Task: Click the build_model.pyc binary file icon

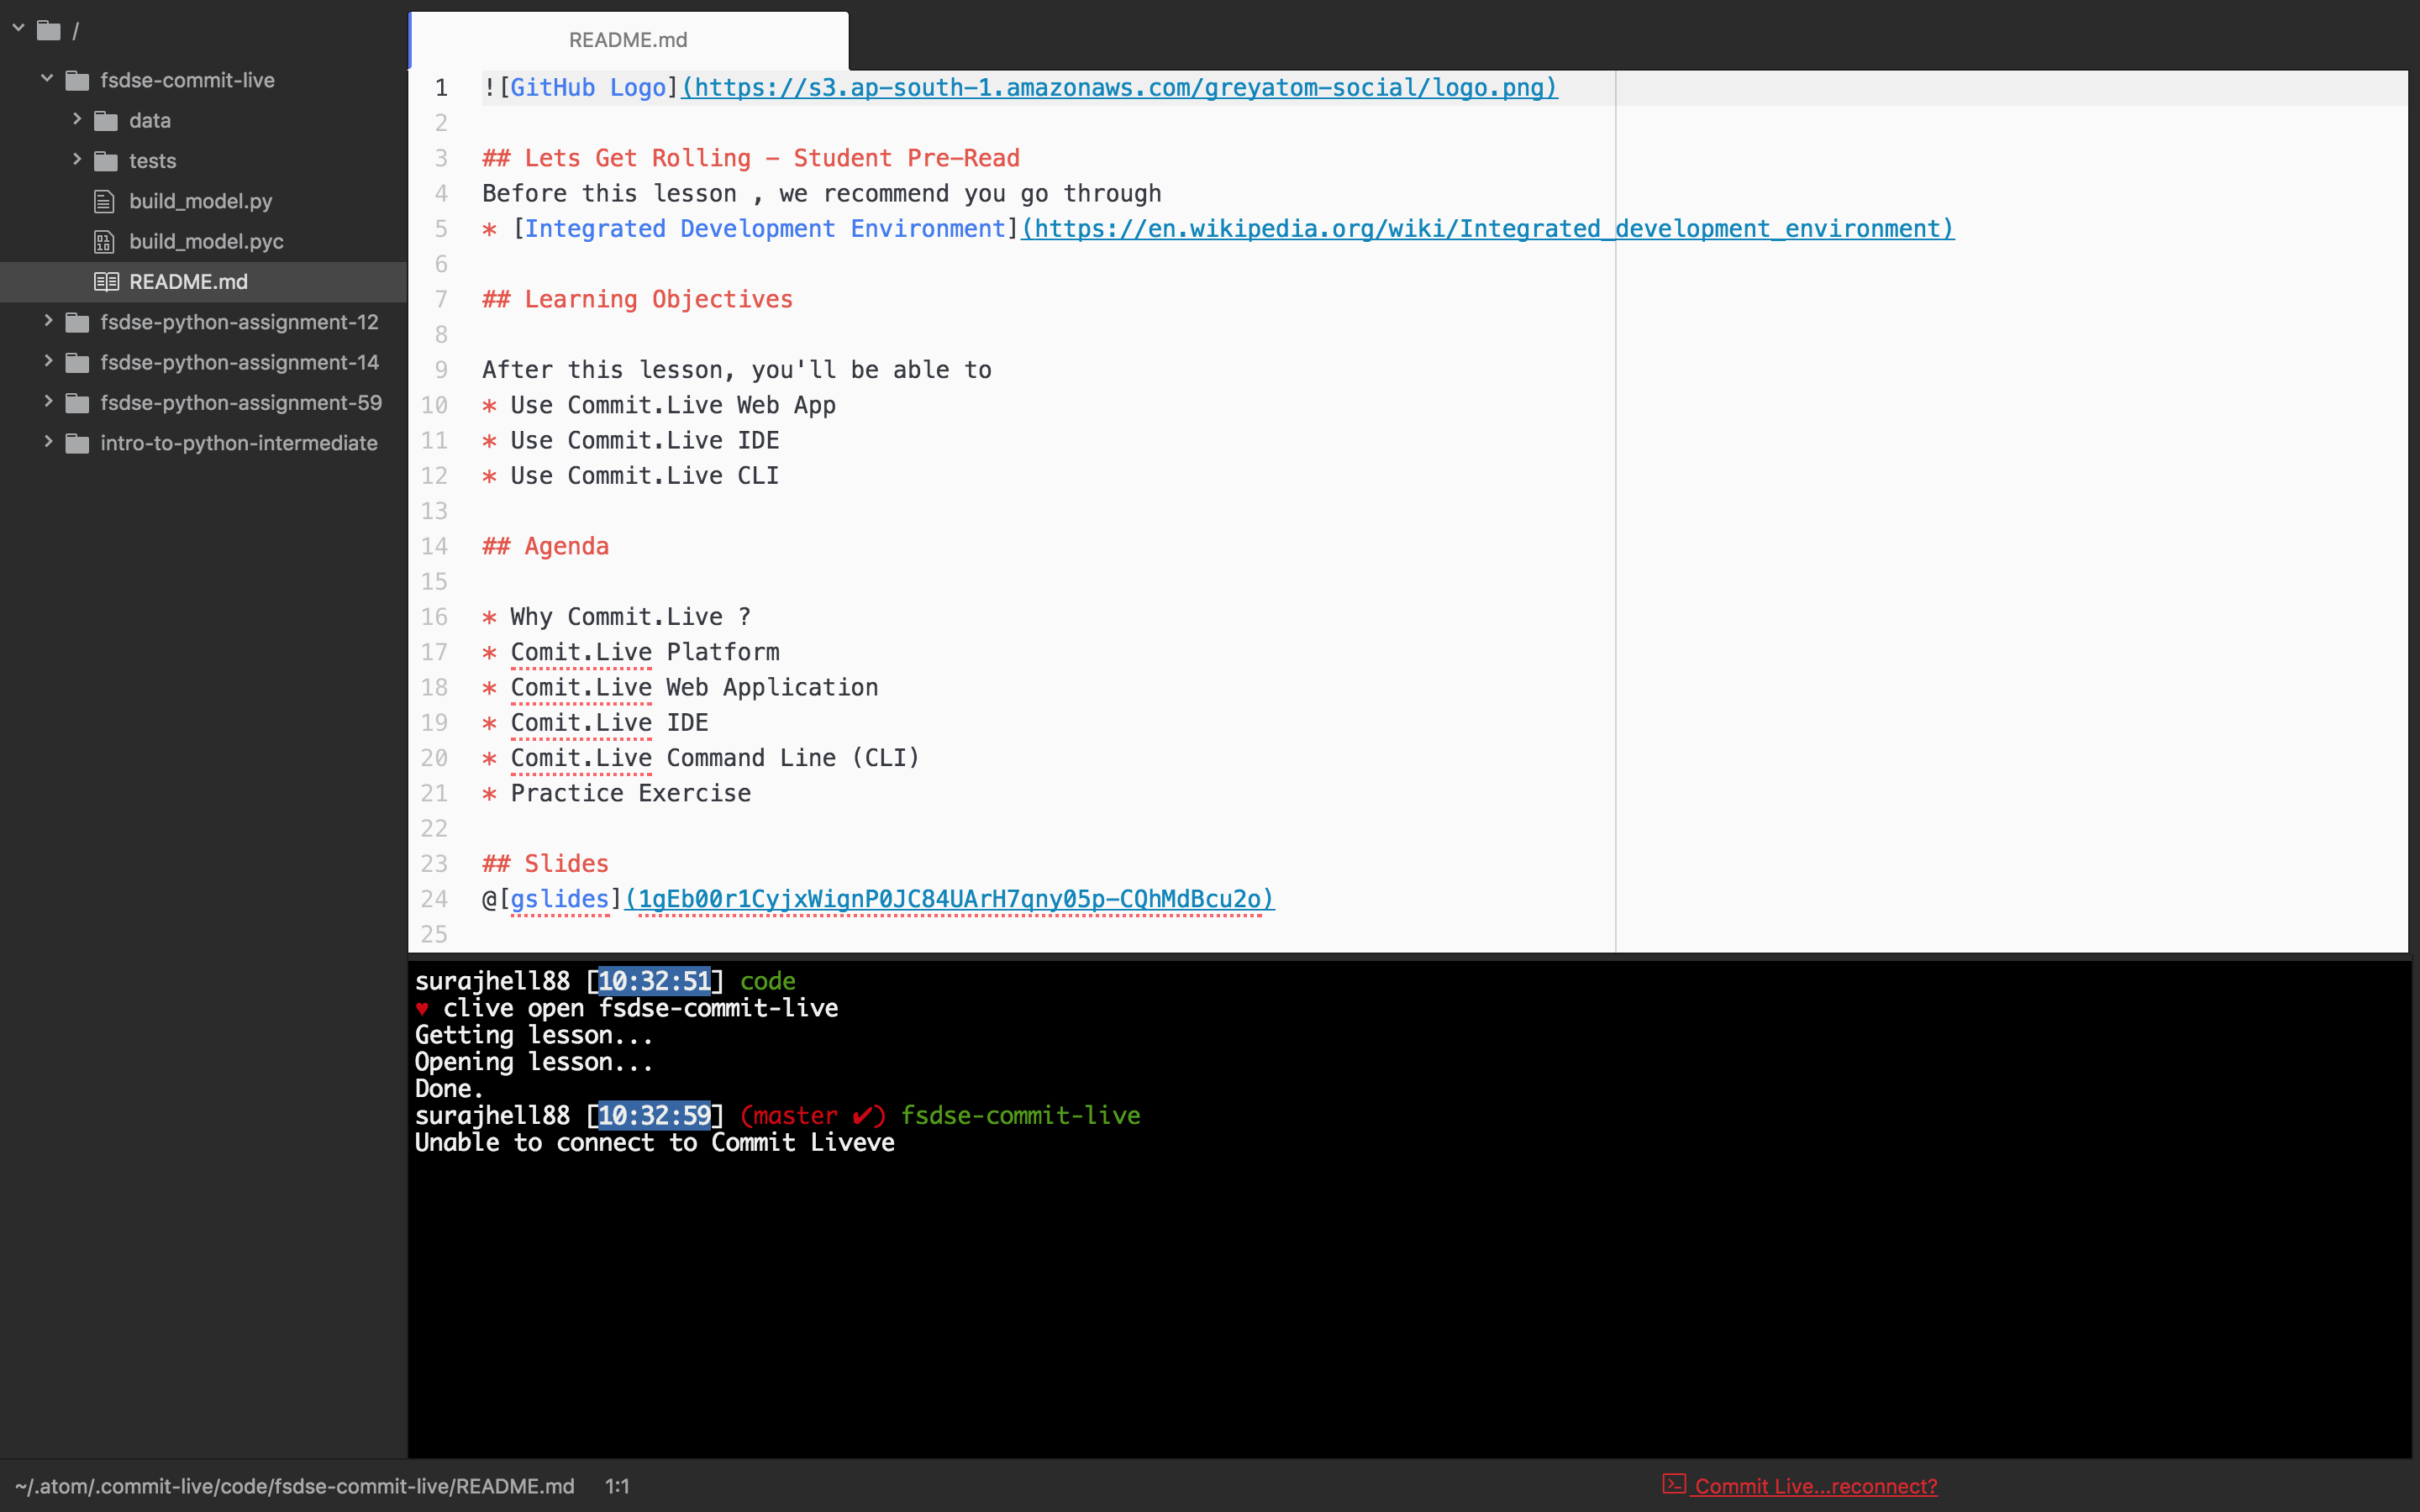Action: [x=104, y=241]
